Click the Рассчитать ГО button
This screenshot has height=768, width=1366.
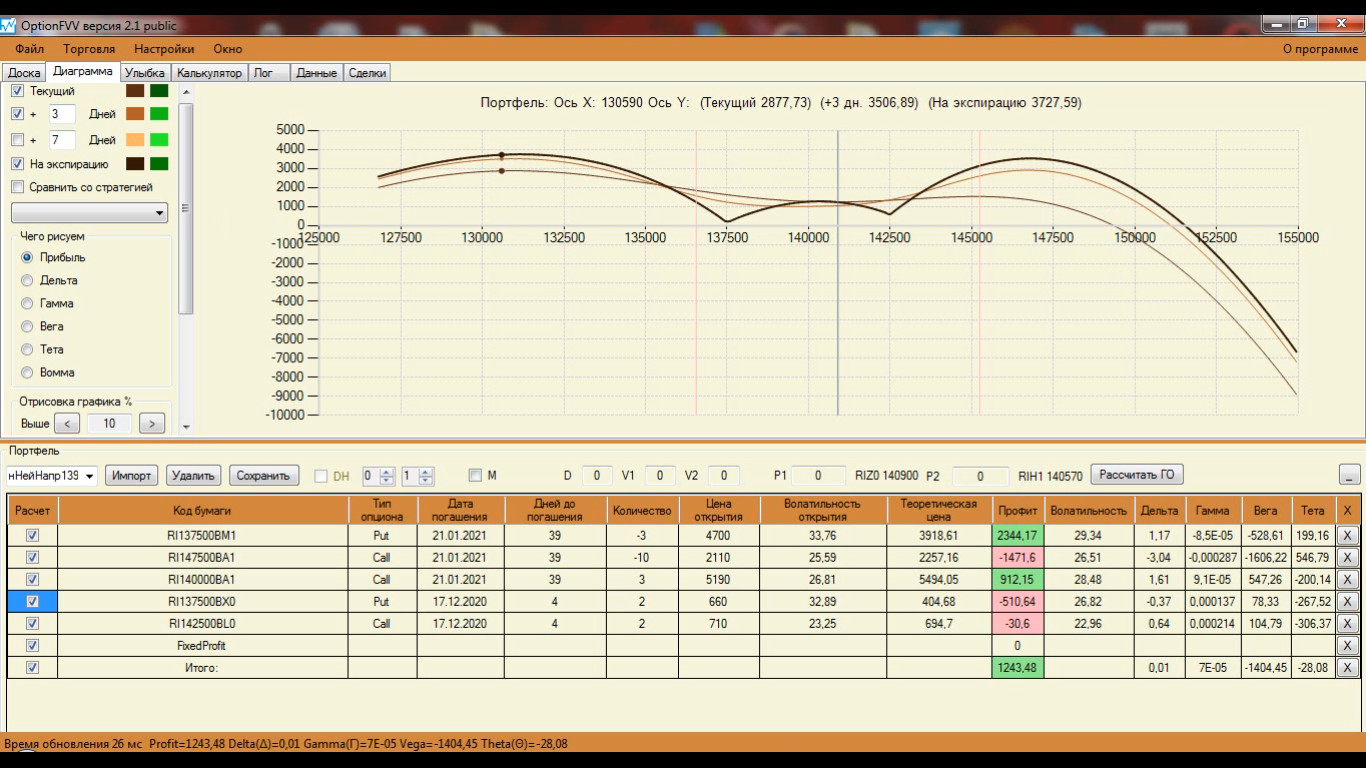point(1137,475)
